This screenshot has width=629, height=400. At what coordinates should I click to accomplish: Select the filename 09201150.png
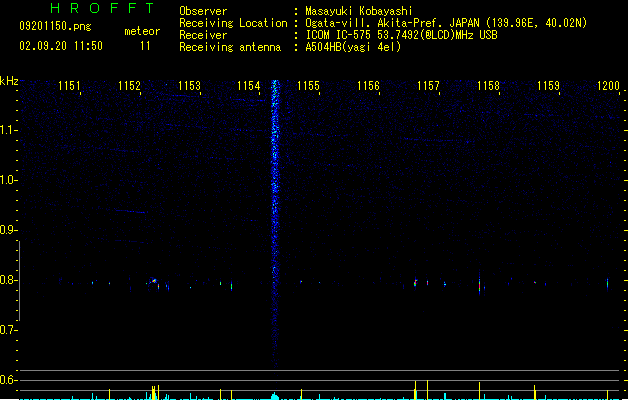click(x=55, y=26)
